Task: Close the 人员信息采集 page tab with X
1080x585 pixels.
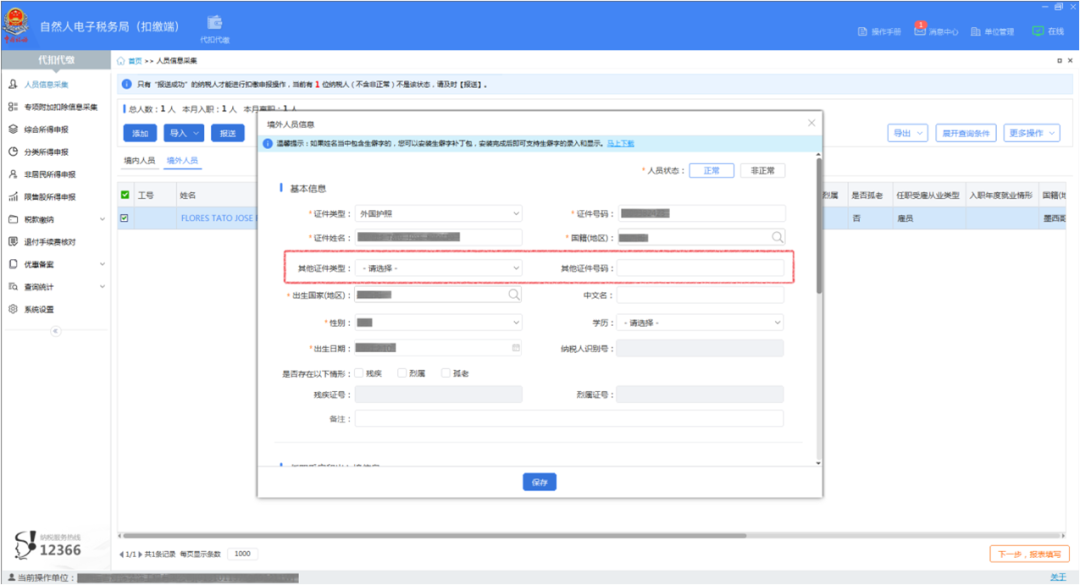Action: click(1070, 61)
